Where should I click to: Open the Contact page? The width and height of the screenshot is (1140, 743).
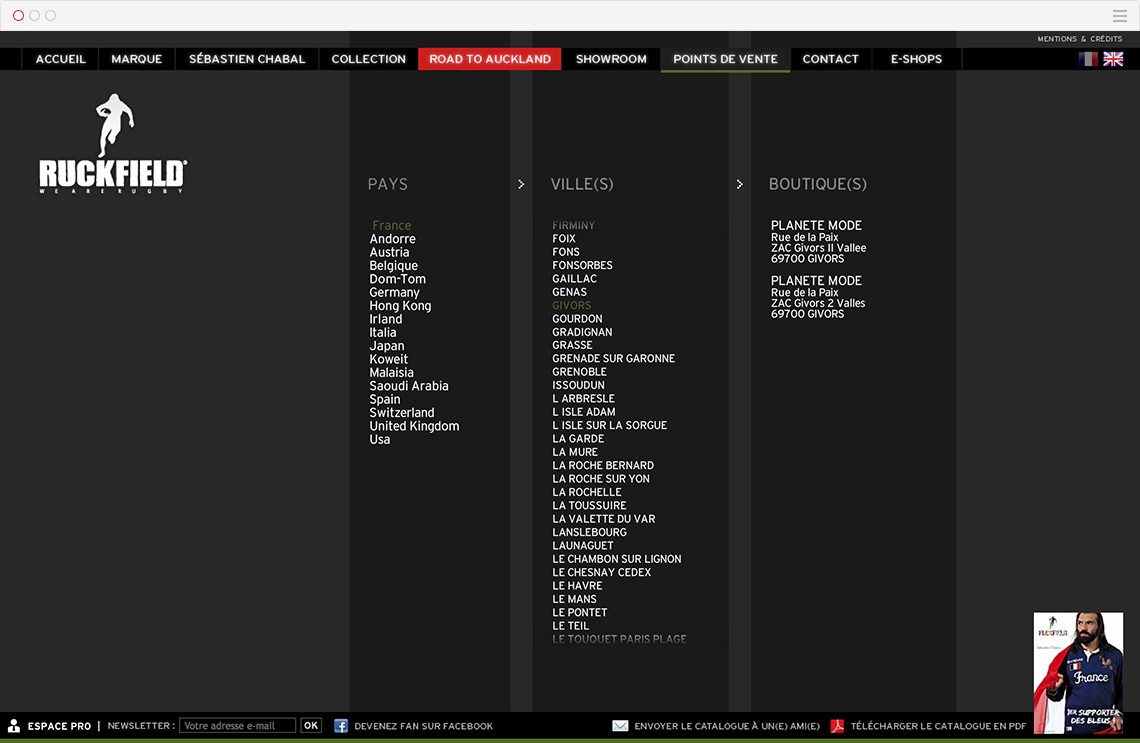coord(830,59)
